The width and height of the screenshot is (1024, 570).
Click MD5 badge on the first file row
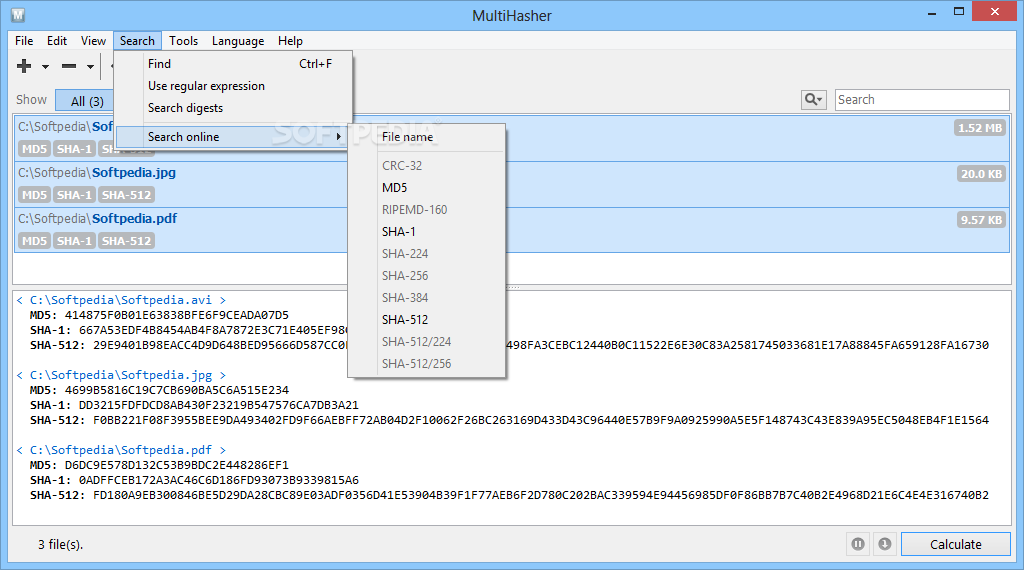point(34,149)
